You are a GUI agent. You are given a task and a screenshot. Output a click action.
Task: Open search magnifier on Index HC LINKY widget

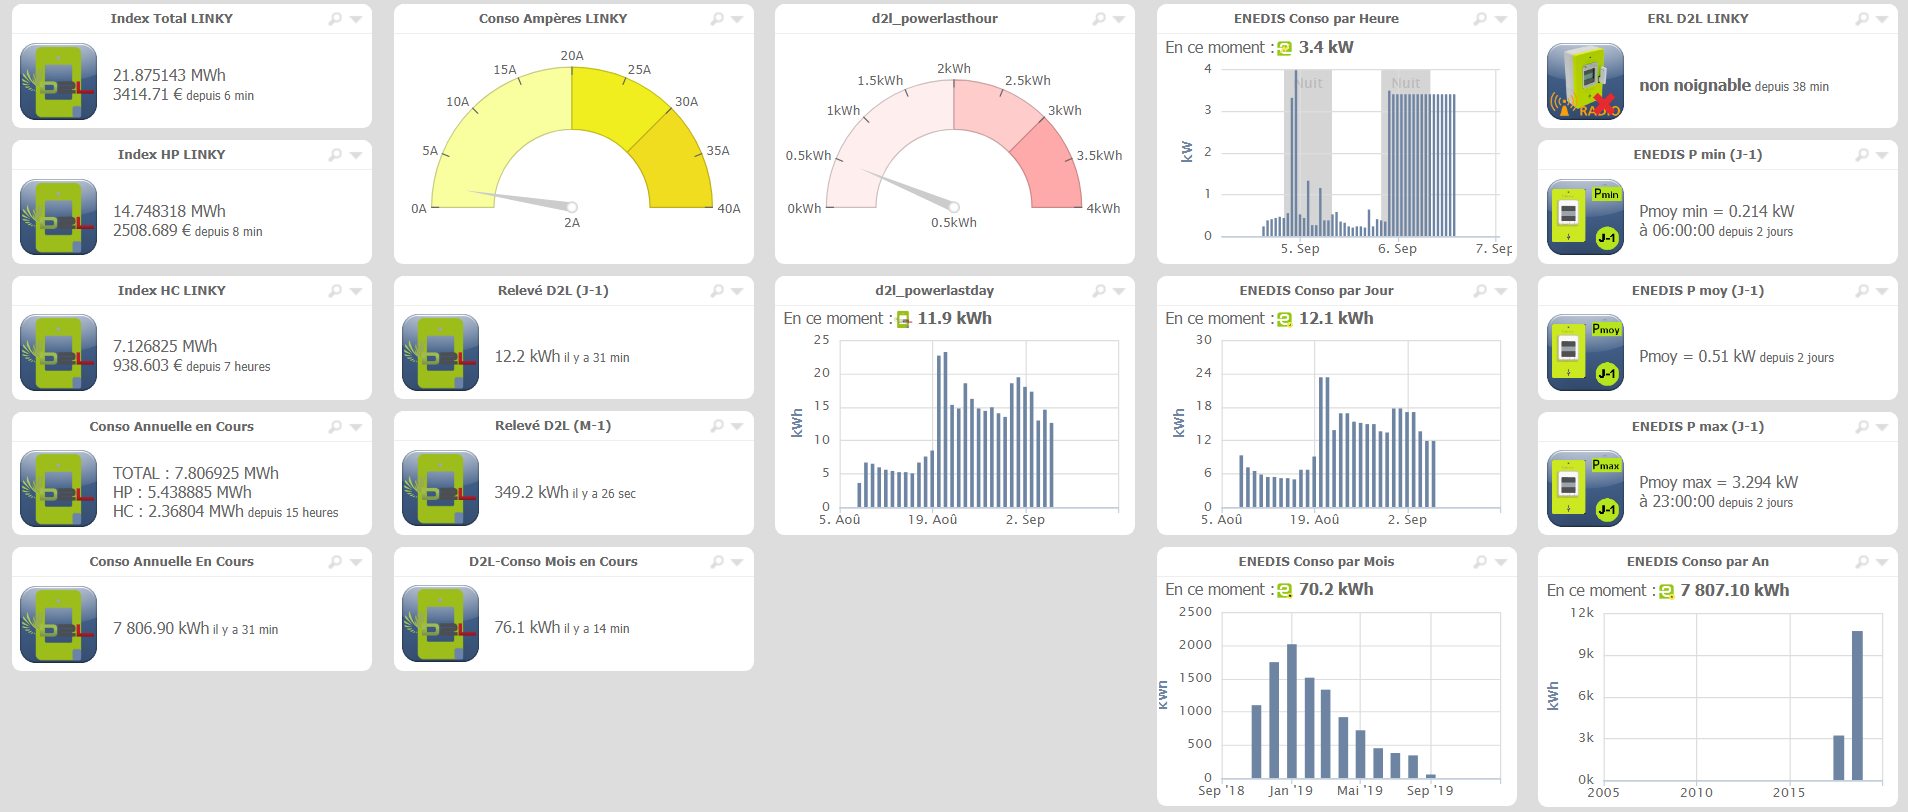335,291
